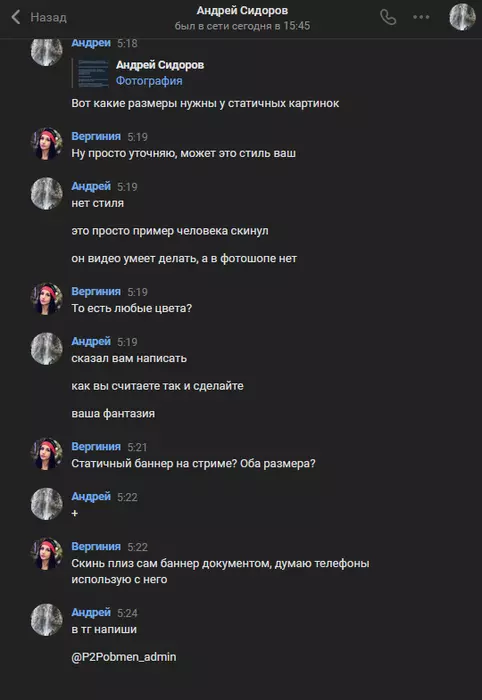Click the @P2Pobmen_admin mention
The width and height of the screenshot is (482, 700).
point(124,657)
